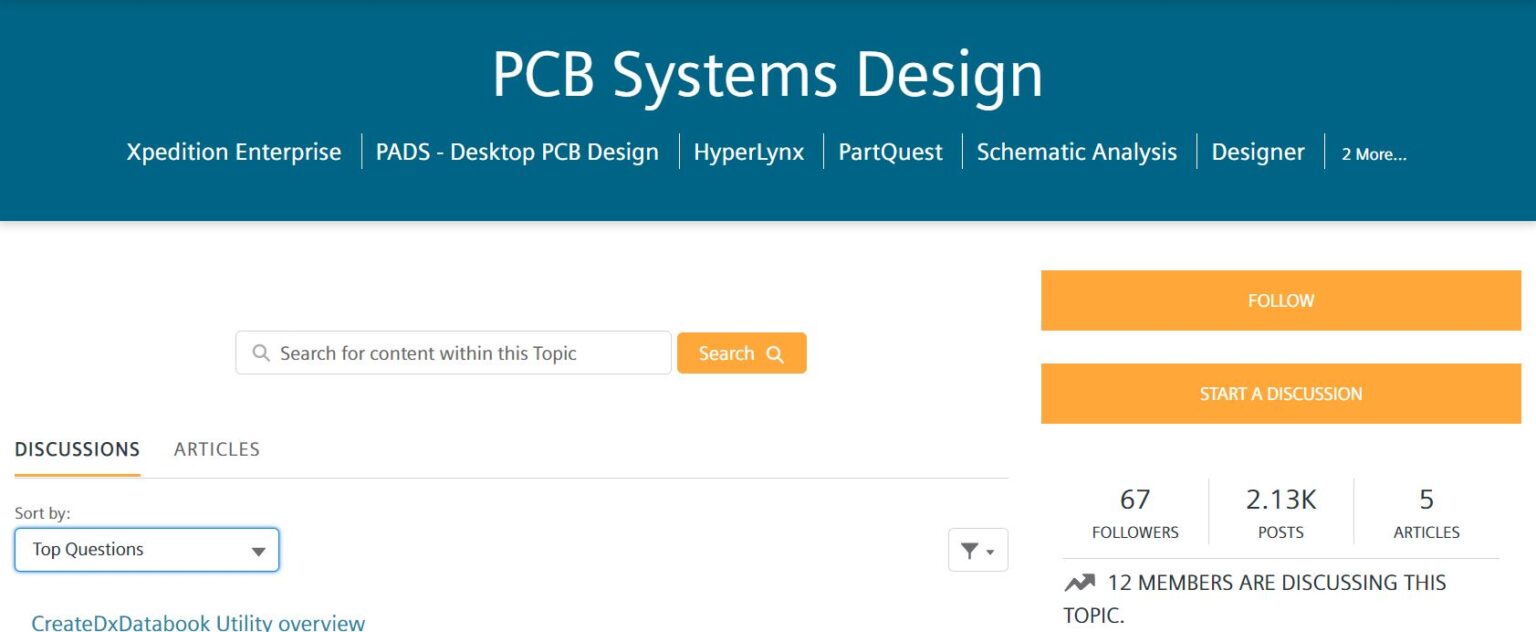Select the DISCUSSIONS tab
The height and width of the screenshot is (632, 1536).
pos(77,449)
